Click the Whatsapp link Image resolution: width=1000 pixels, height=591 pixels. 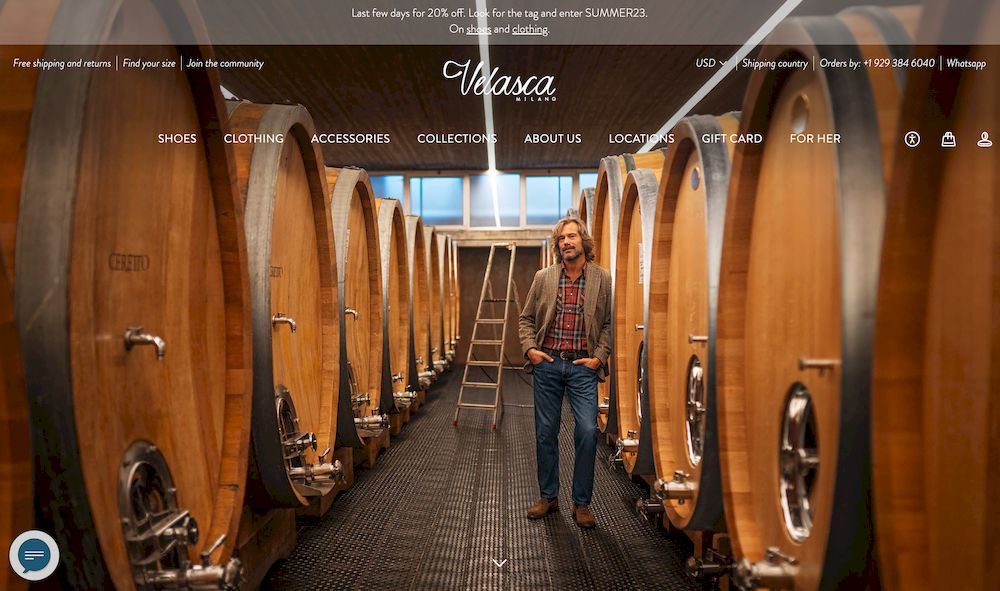click(x=966, y=63)
